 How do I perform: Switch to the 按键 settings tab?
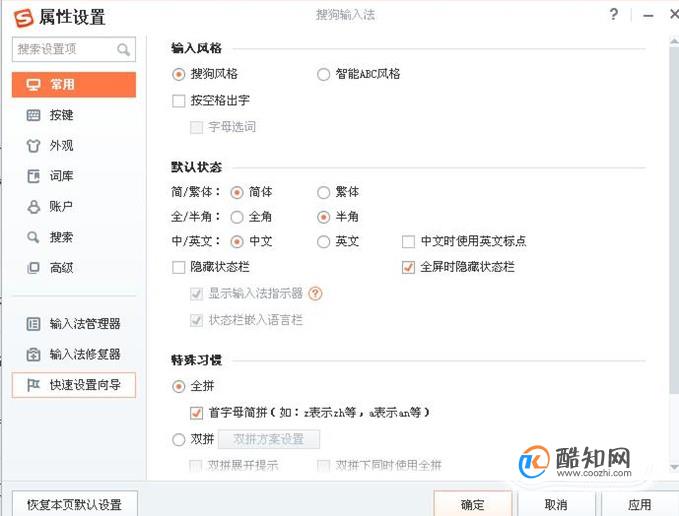click(74, 115)
